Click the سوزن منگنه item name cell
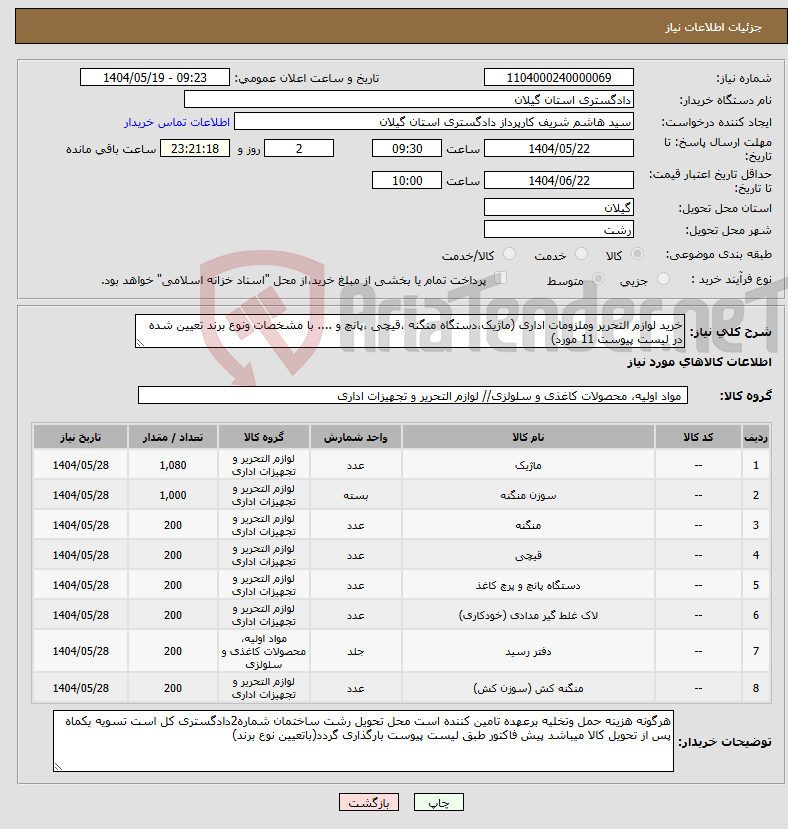 point(528,495)
